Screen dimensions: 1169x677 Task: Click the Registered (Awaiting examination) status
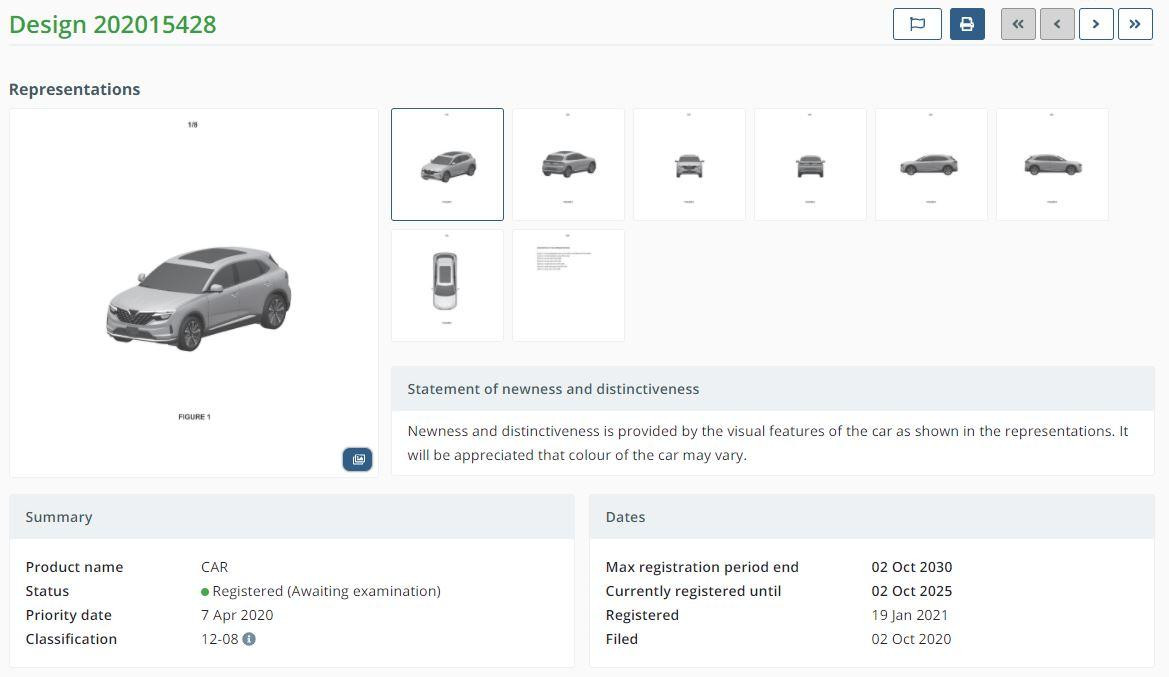(x=326, y=591)
